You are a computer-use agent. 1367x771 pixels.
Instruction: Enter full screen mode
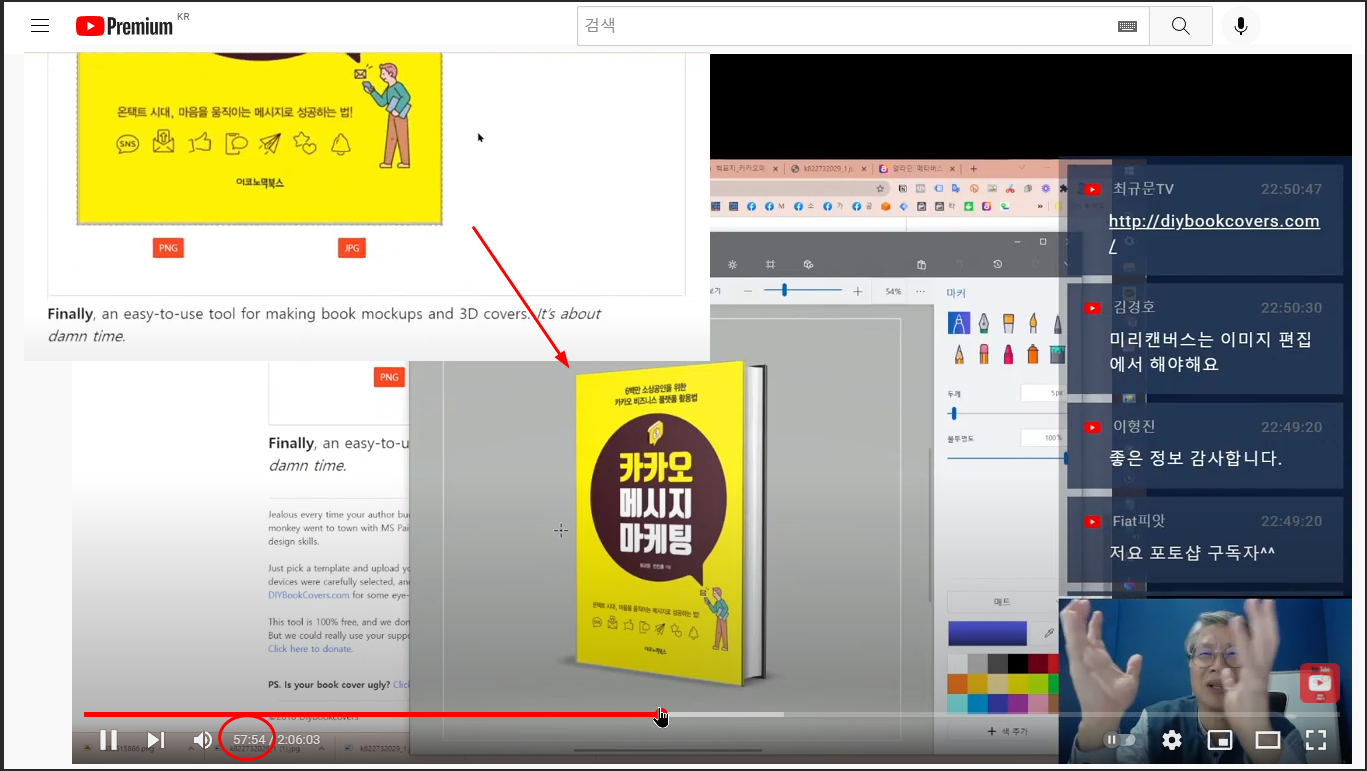[1316, 740]
